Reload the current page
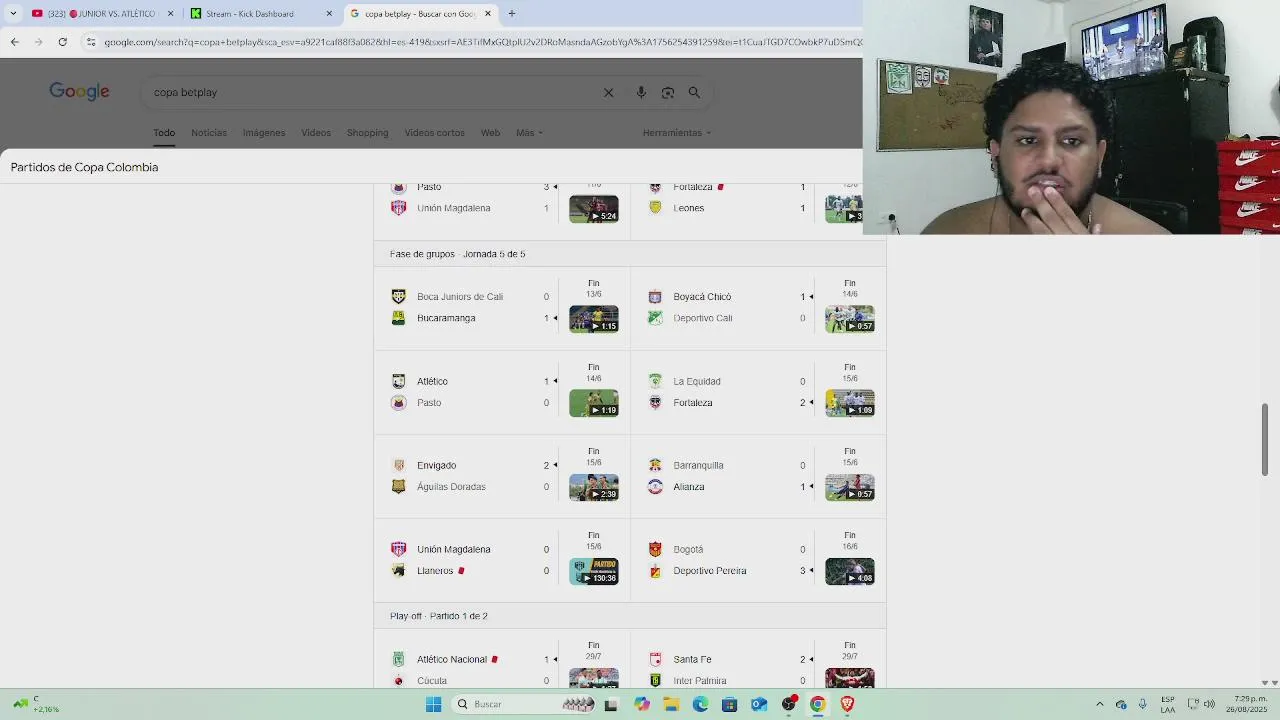1280x720 pixels. tap(62, 42)
